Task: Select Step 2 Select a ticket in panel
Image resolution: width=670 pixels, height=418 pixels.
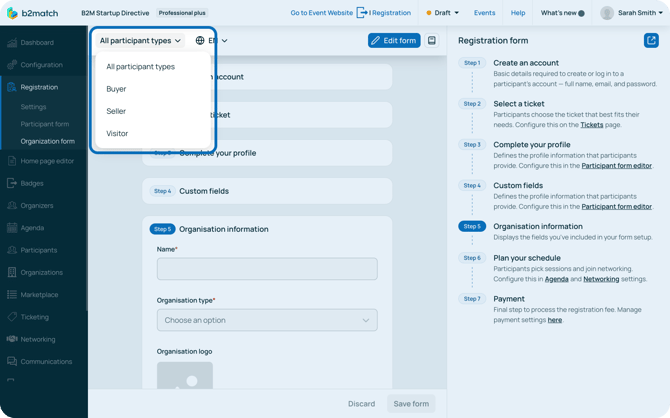Action: [x=519, y=104]
